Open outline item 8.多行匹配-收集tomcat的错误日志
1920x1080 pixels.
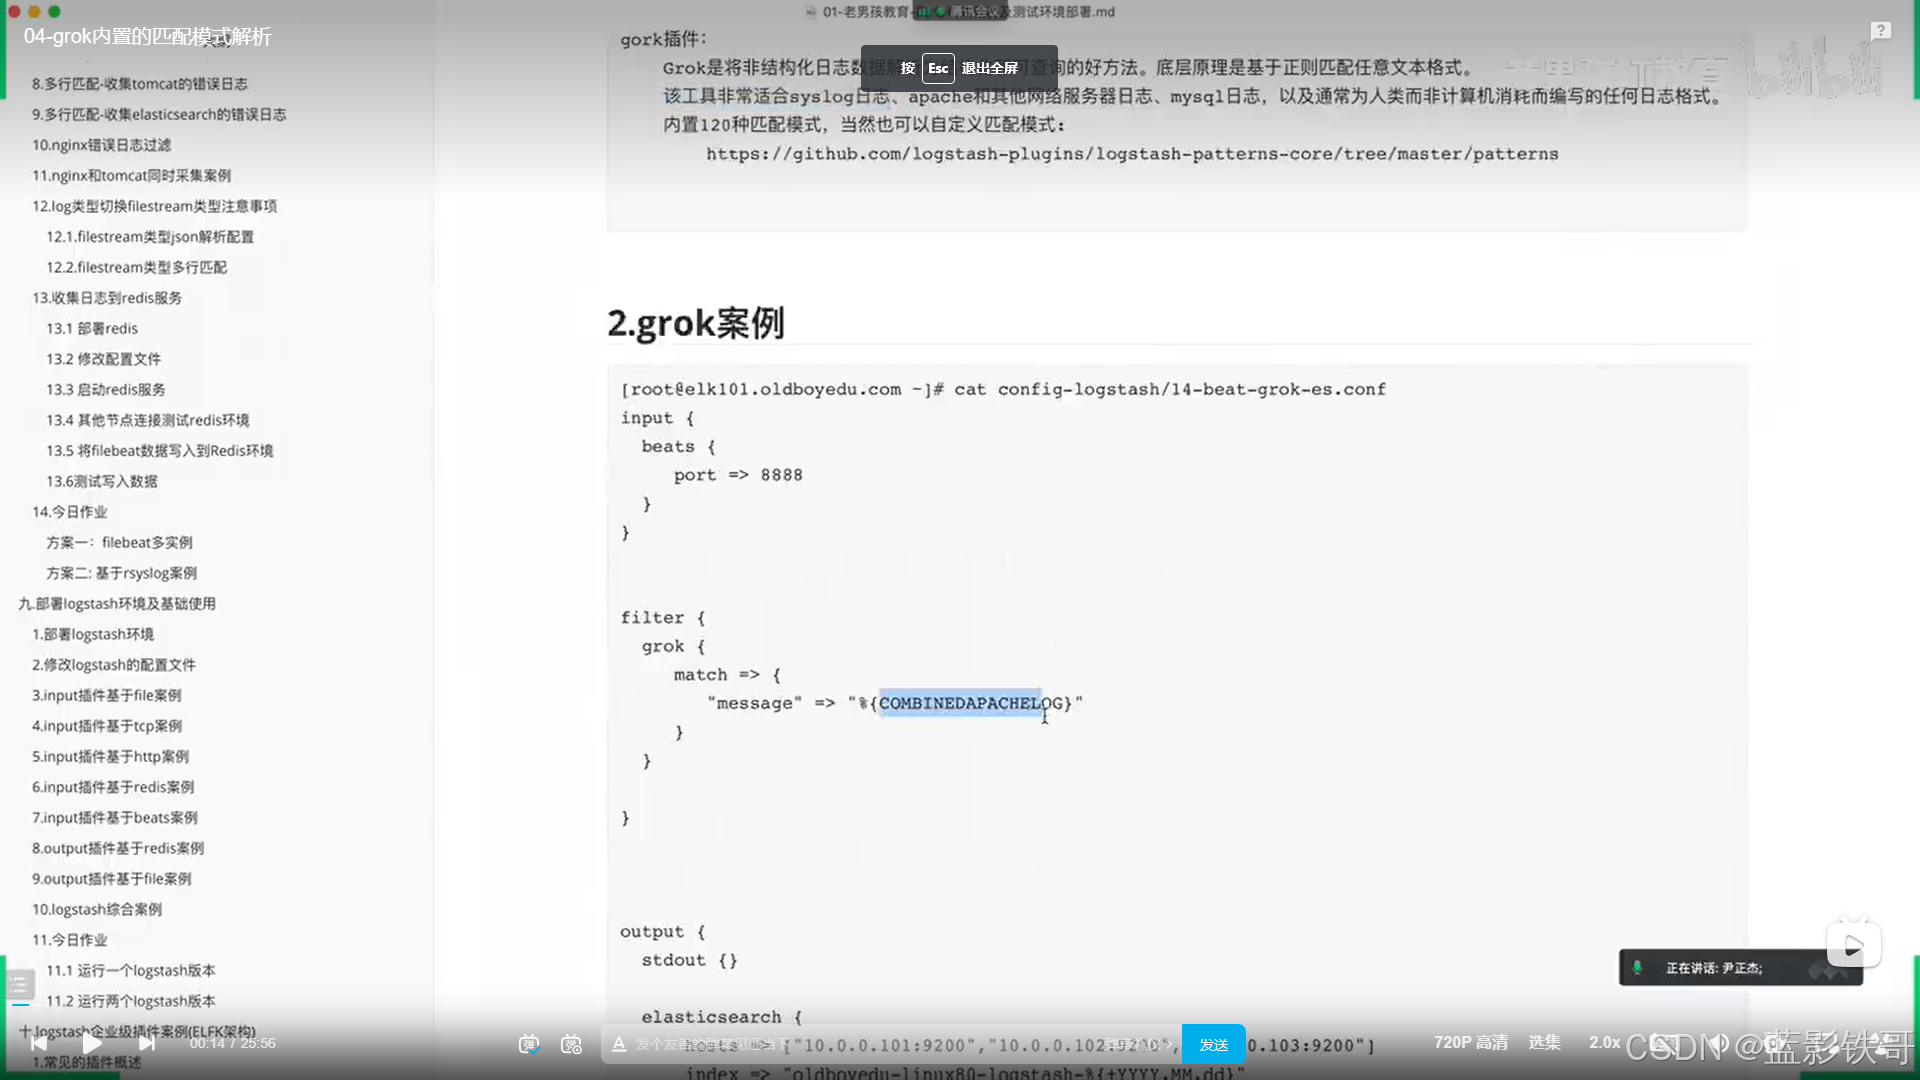tap(140, 84)
